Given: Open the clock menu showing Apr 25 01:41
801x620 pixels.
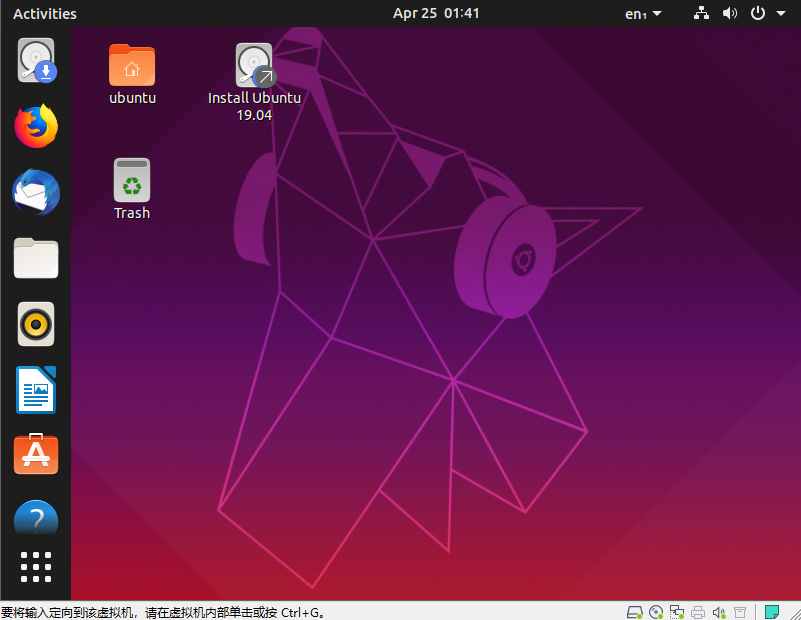Looking at the screenshot, I should click(x=436, y=13).
